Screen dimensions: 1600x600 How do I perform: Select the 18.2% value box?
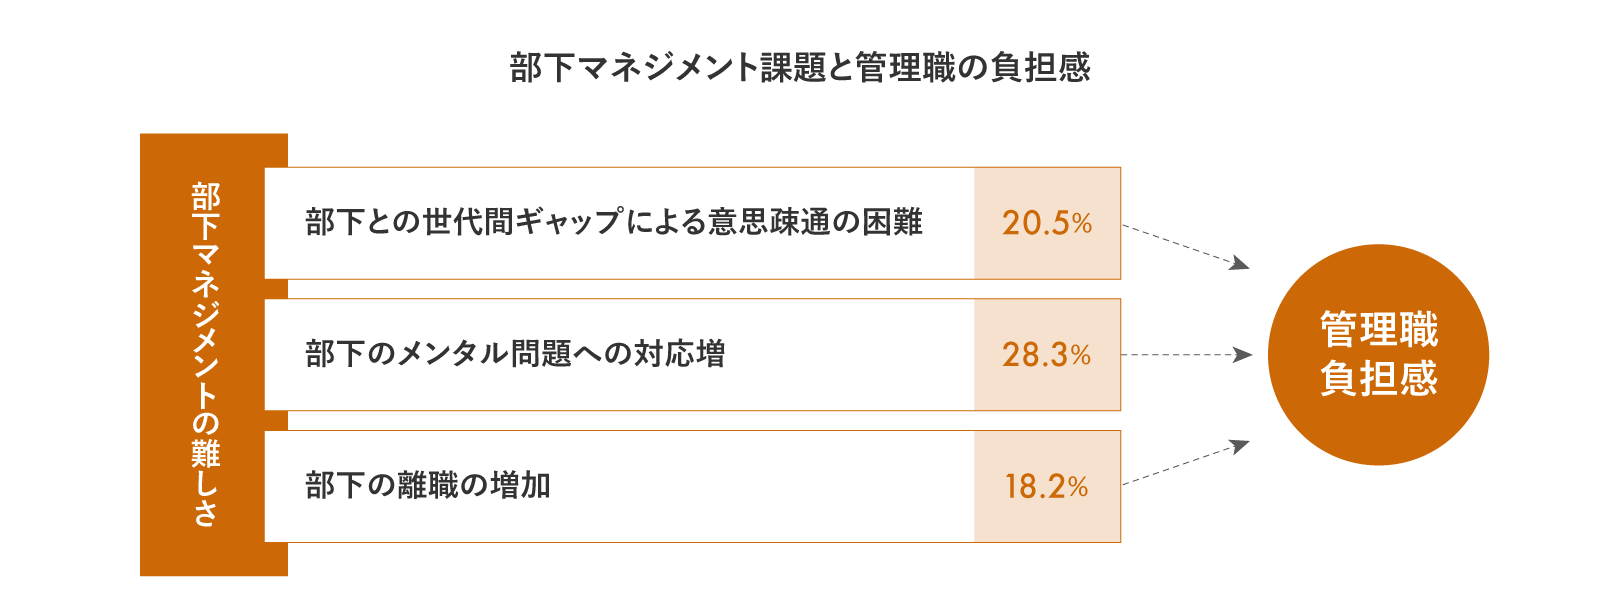pos(1047,487)
